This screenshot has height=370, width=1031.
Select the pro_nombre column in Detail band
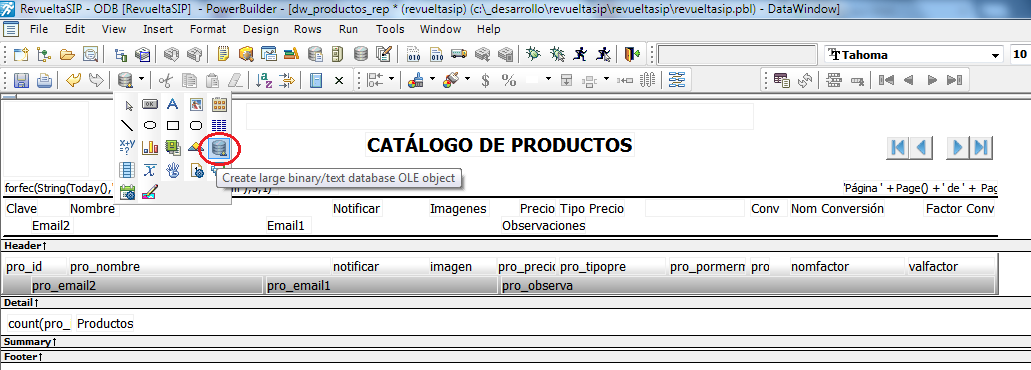[x=200, y=267]
